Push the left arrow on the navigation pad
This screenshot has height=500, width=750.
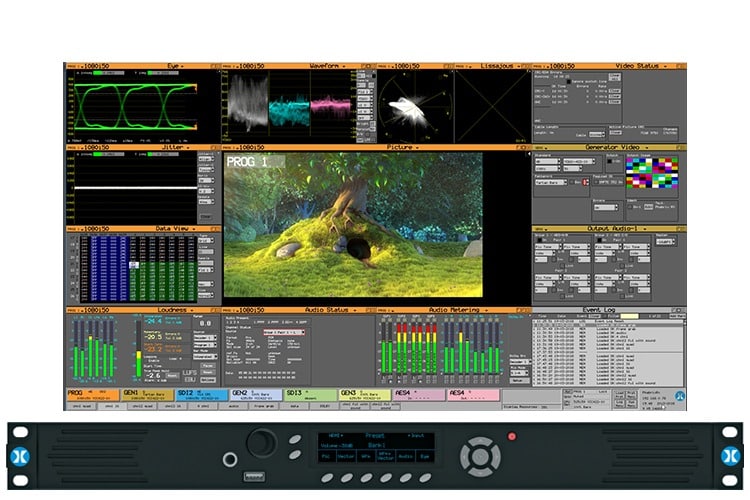click(466, 457)
